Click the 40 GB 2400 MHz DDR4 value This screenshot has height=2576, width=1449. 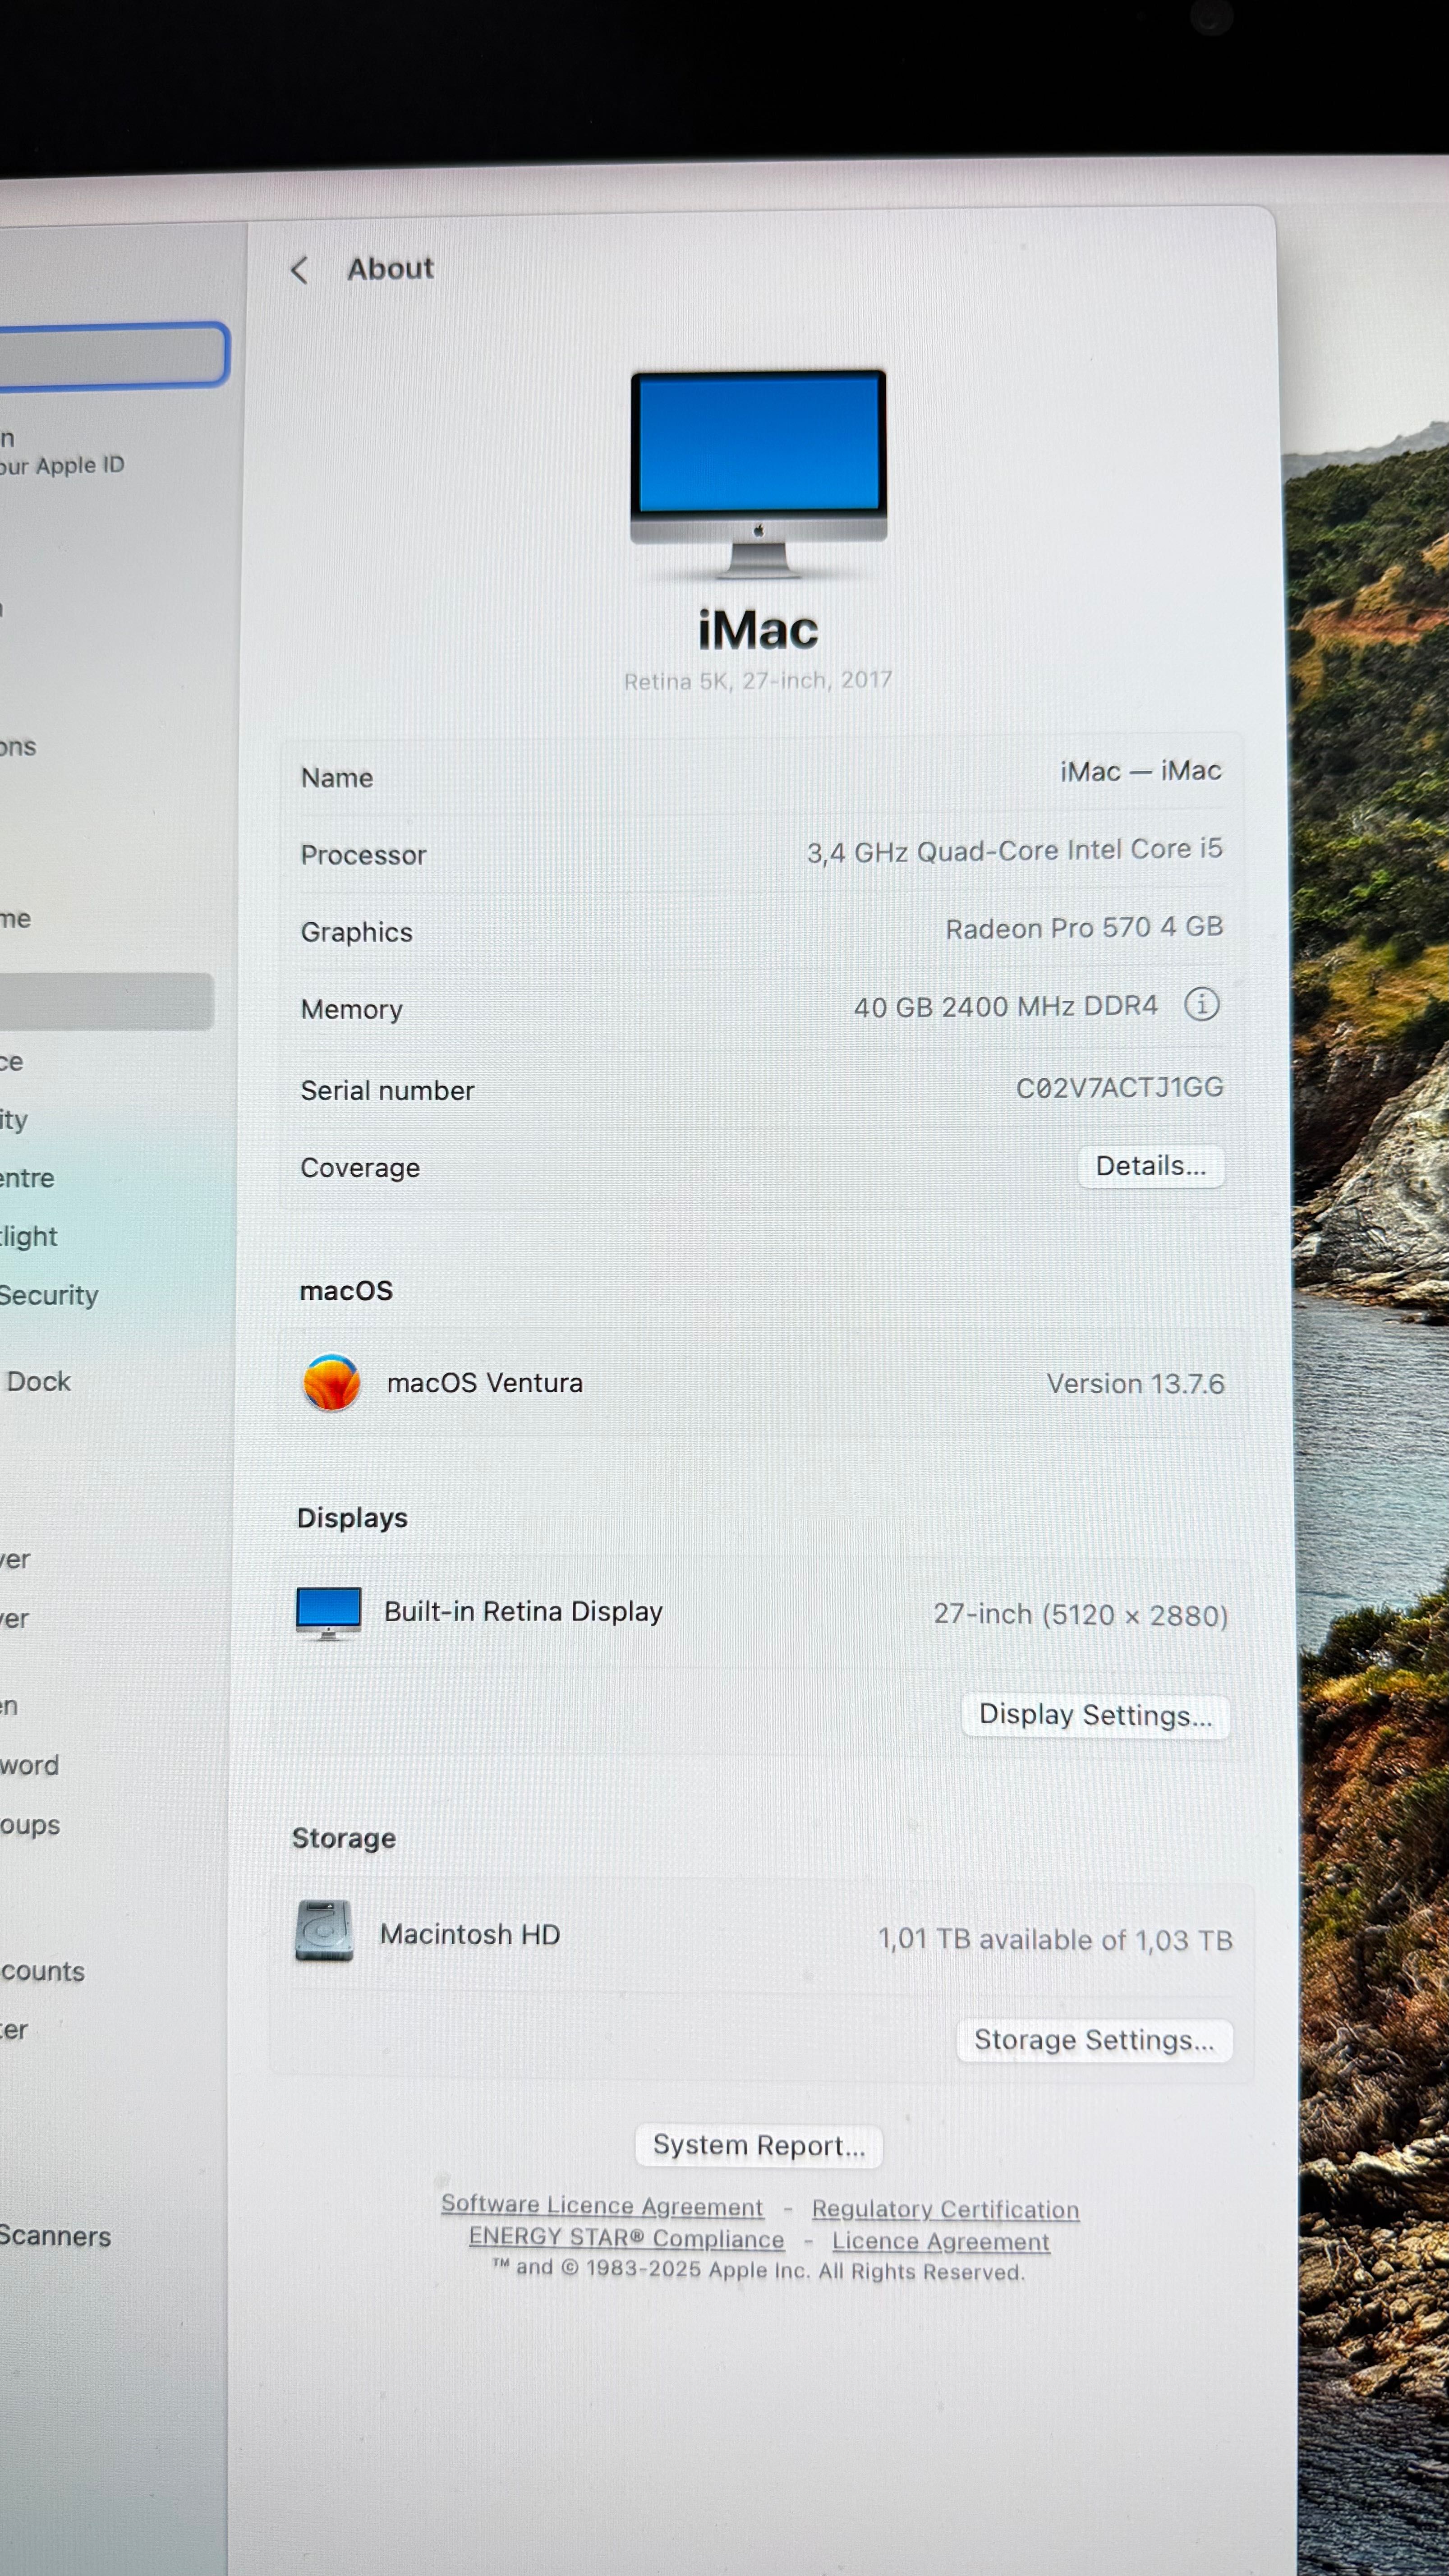1006,1006
